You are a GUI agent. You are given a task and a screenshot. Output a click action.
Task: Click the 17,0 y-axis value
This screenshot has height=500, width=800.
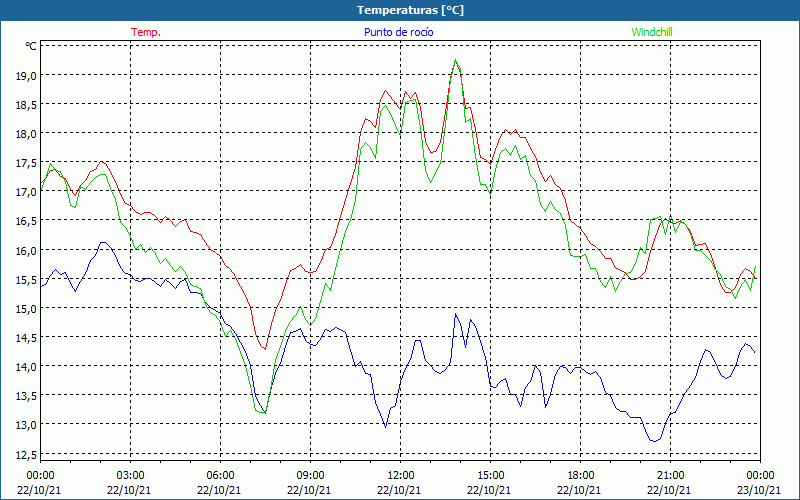pyautogui.click(x=27, y=192)
